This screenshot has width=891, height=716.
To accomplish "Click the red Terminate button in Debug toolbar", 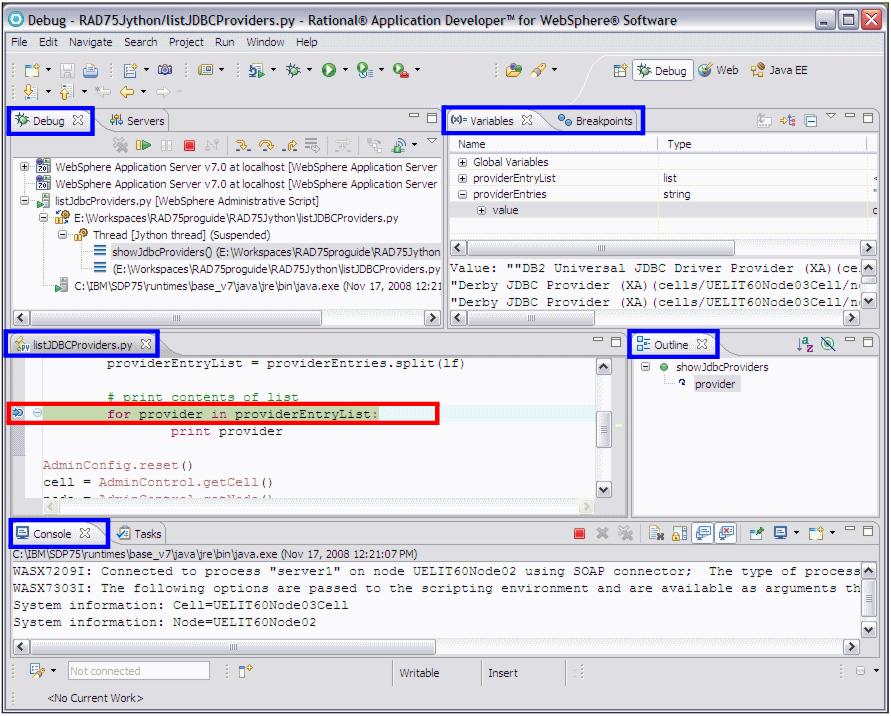I will pos(190,145).
